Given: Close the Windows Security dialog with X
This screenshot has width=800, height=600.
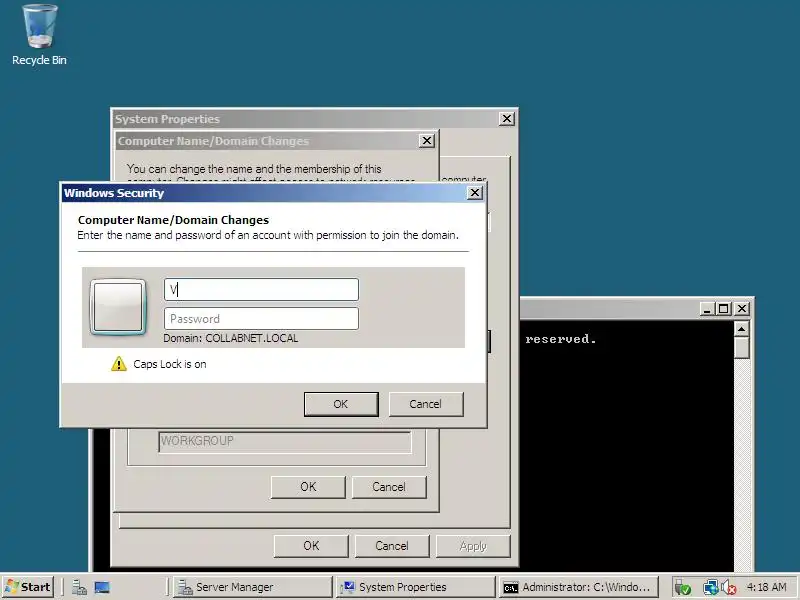Looking at the screenshot, I should coord(474,193).
